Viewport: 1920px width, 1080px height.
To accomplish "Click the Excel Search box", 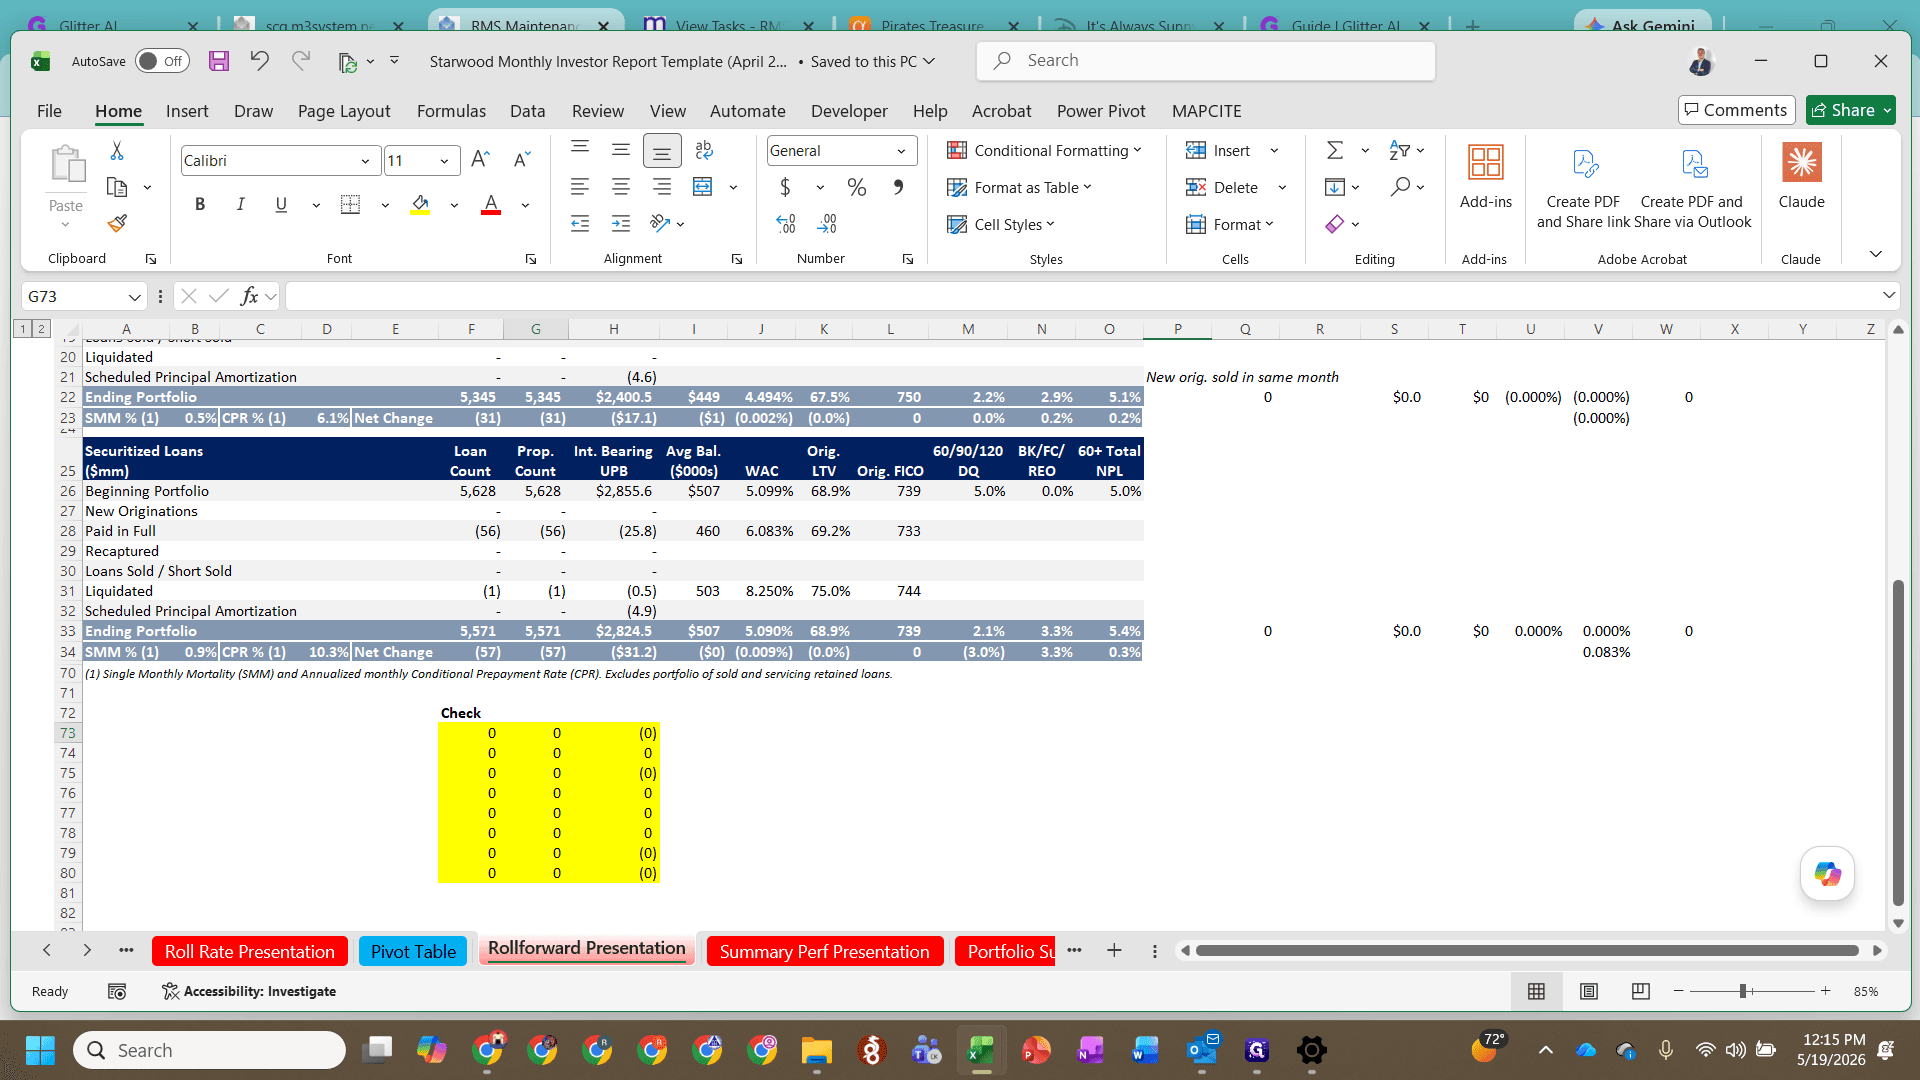I will (1206, 61).
